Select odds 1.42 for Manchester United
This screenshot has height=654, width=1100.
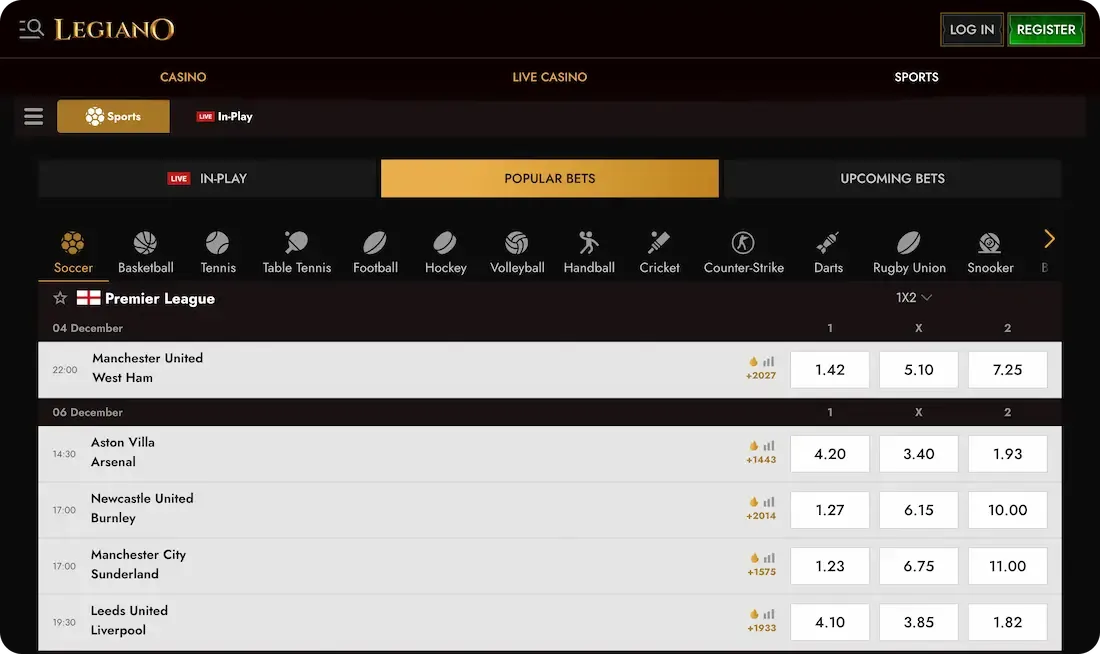(x=829, y=369)
